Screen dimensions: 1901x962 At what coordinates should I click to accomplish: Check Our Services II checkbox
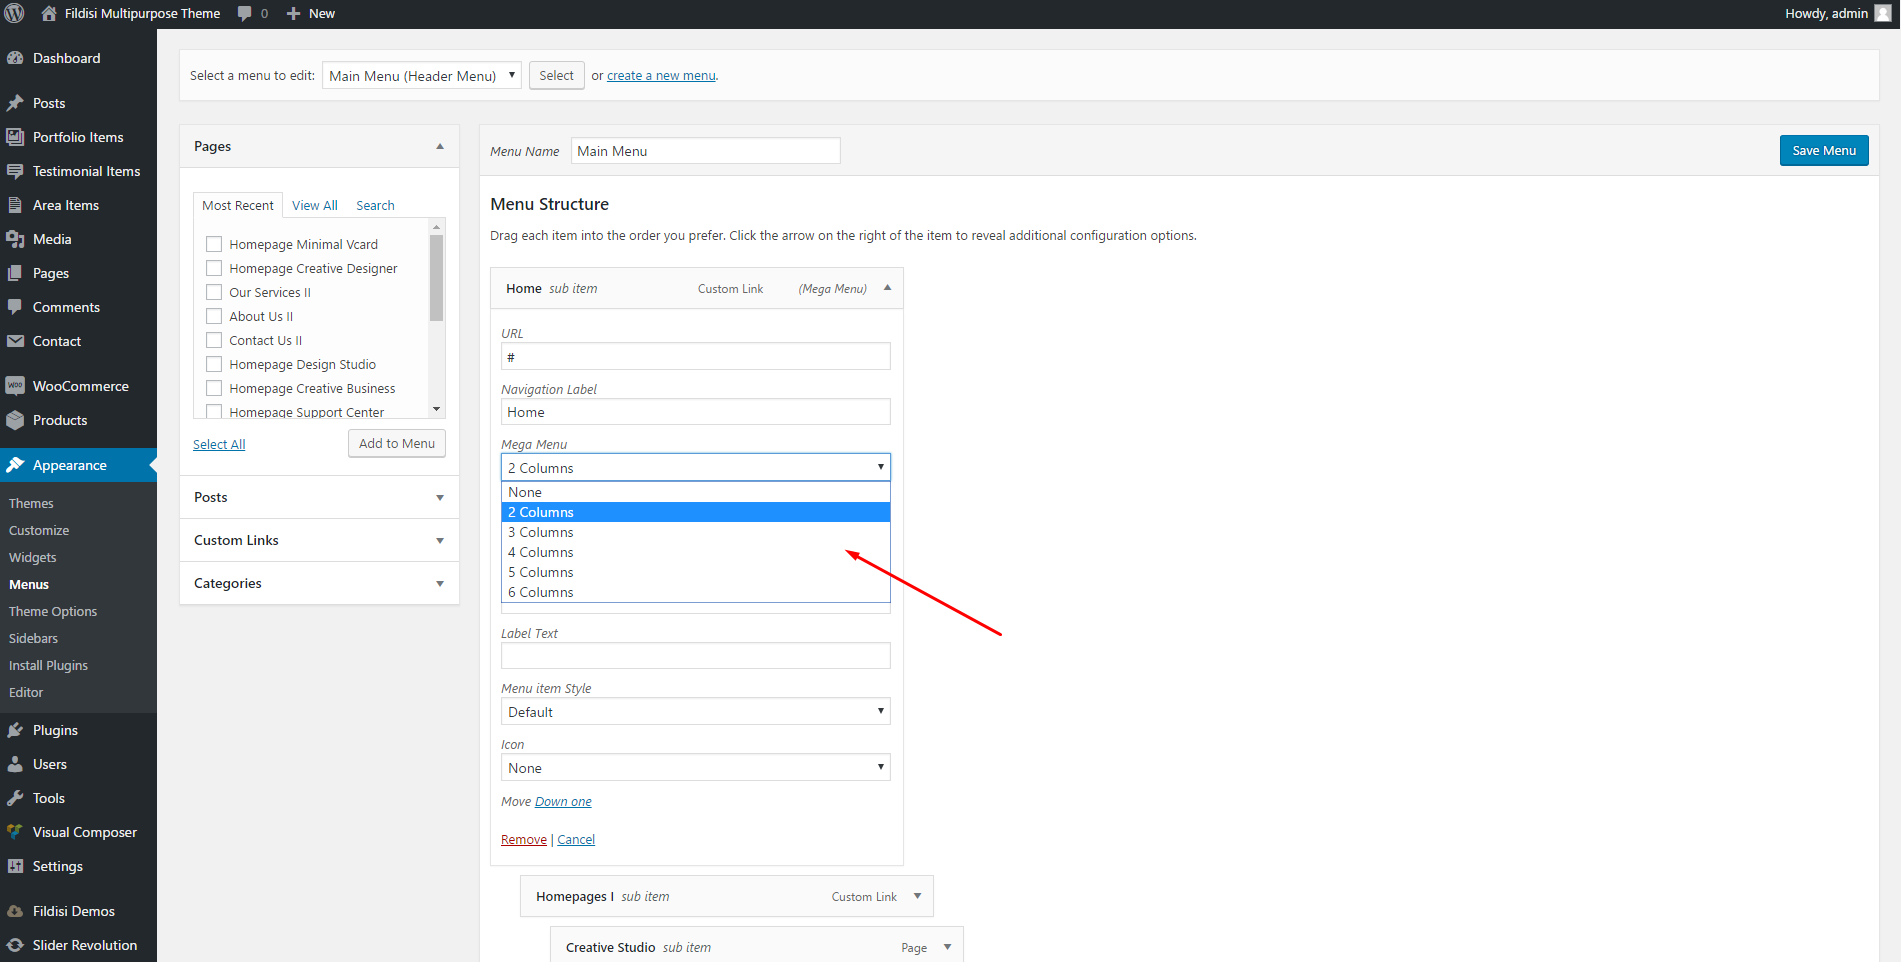point(214,292)
